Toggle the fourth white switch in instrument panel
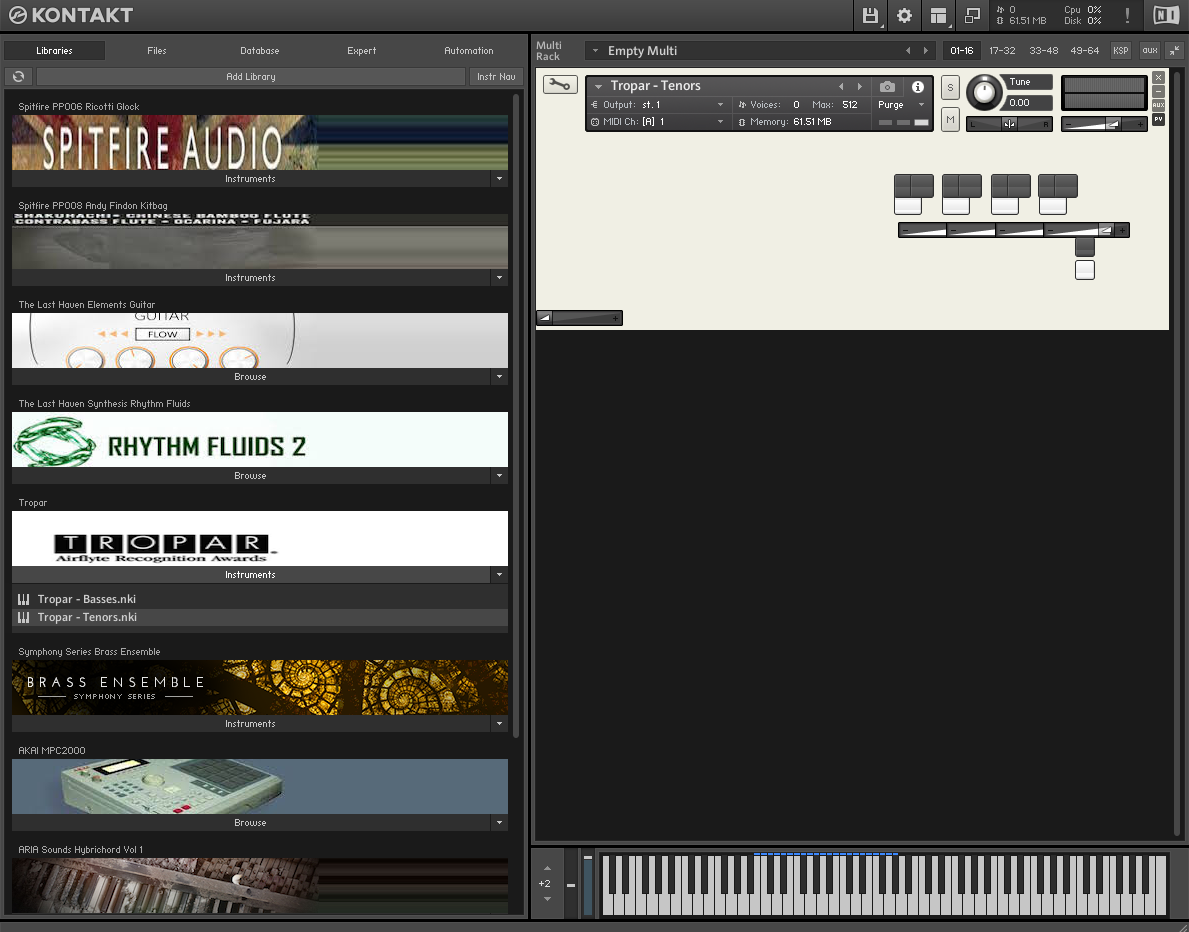The width and height of the screenshot is (1189, 932). (x=1052, y=206)
